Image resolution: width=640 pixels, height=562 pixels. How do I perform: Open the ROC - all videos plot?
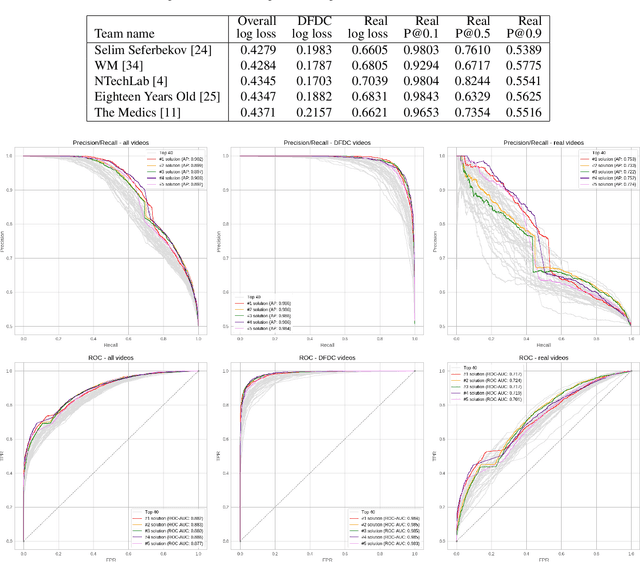(x=109, y=455)
